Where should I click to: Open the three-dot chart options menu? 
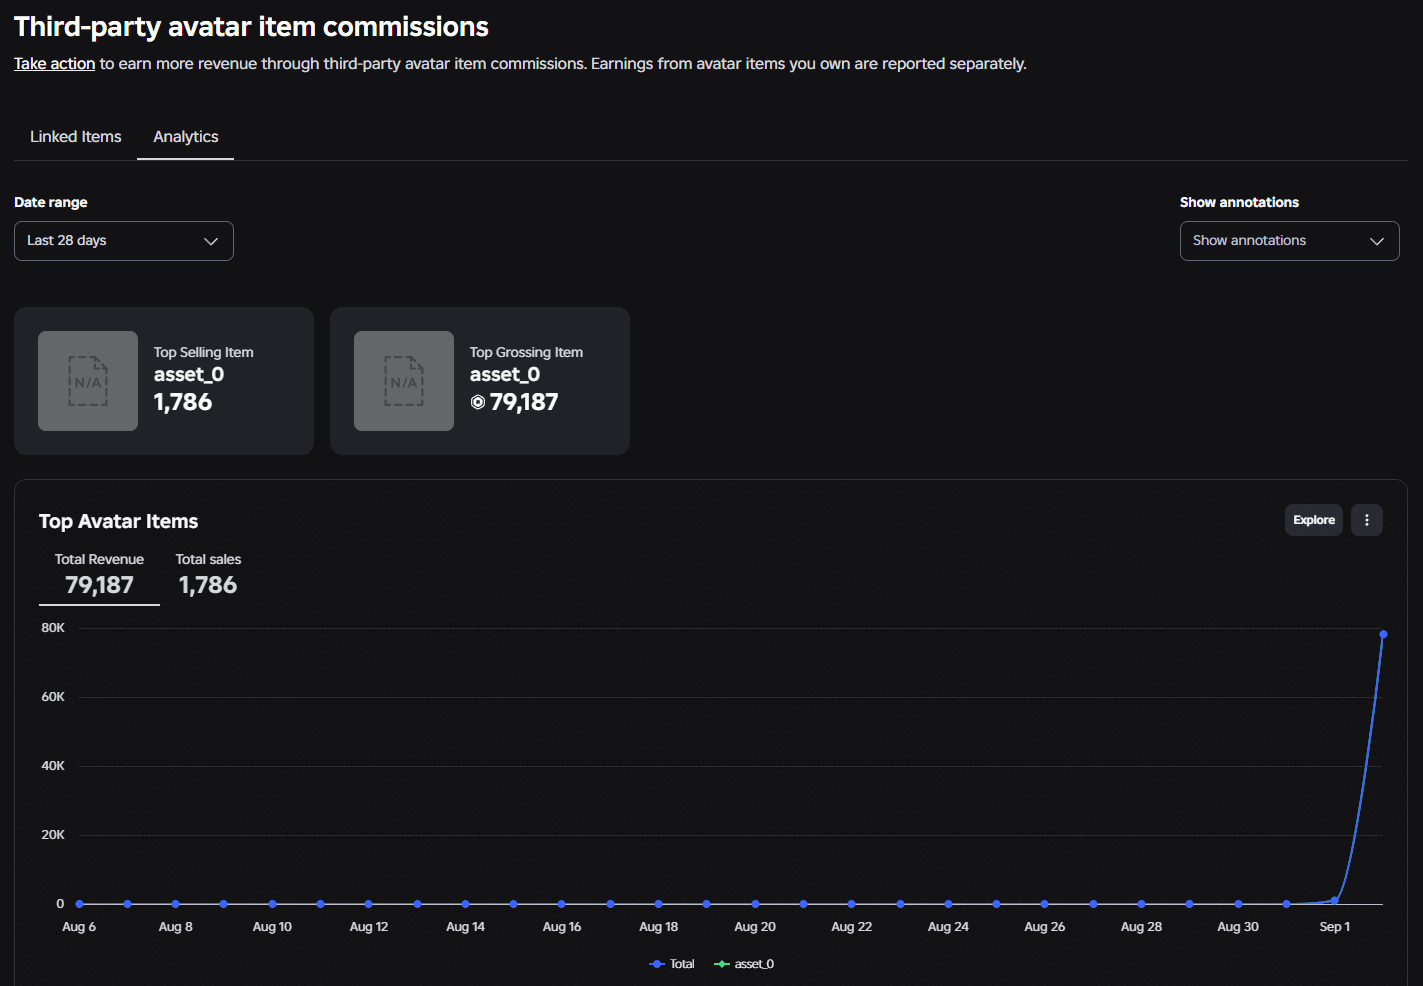pyautogui.click(x=1366, y=520)
